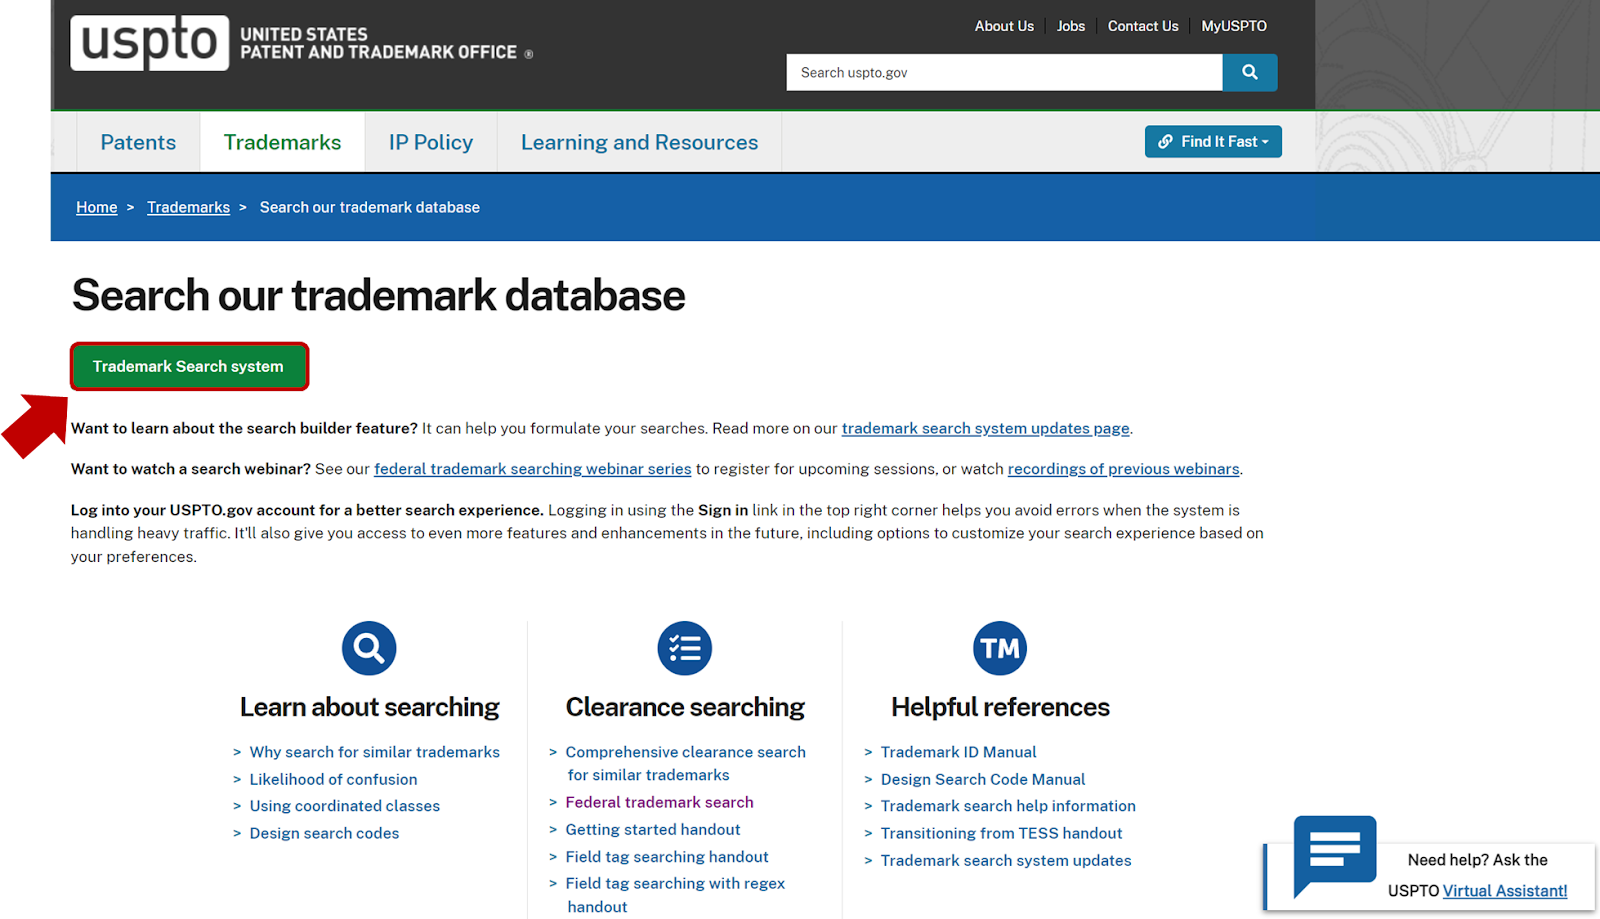Click in the Search uspto.gov field

click(1004, 72)
